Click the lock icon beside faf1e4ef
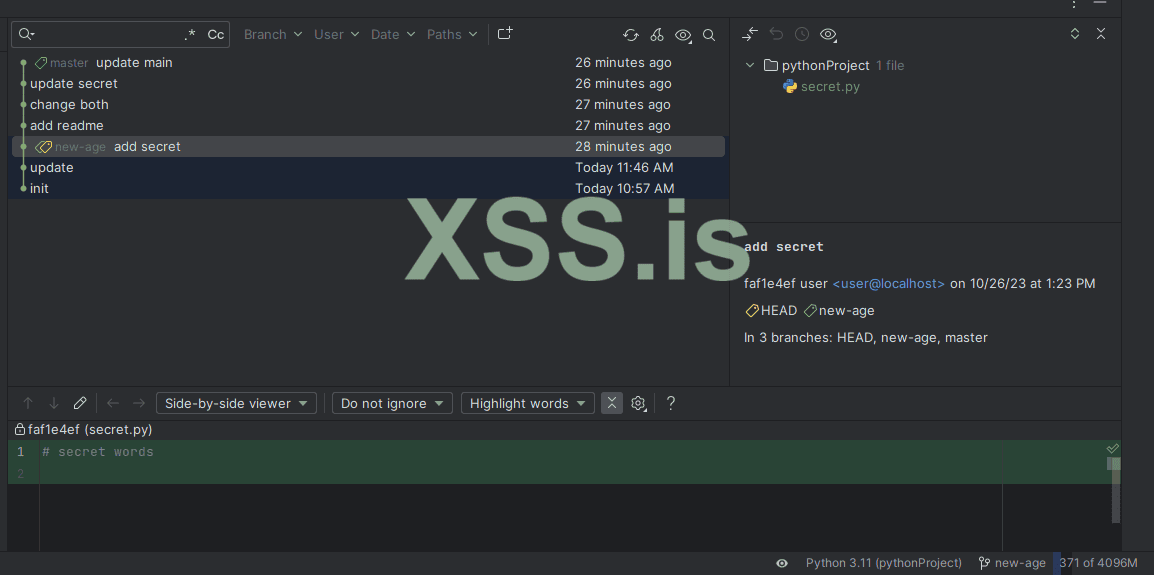Viewport: 1154px width, 575px height. [20, 429]
